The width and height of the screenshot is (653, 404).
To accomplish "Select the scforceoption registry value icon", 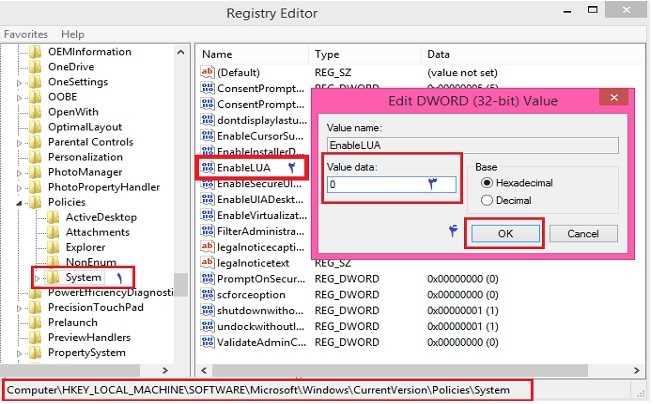I will 208,295.
